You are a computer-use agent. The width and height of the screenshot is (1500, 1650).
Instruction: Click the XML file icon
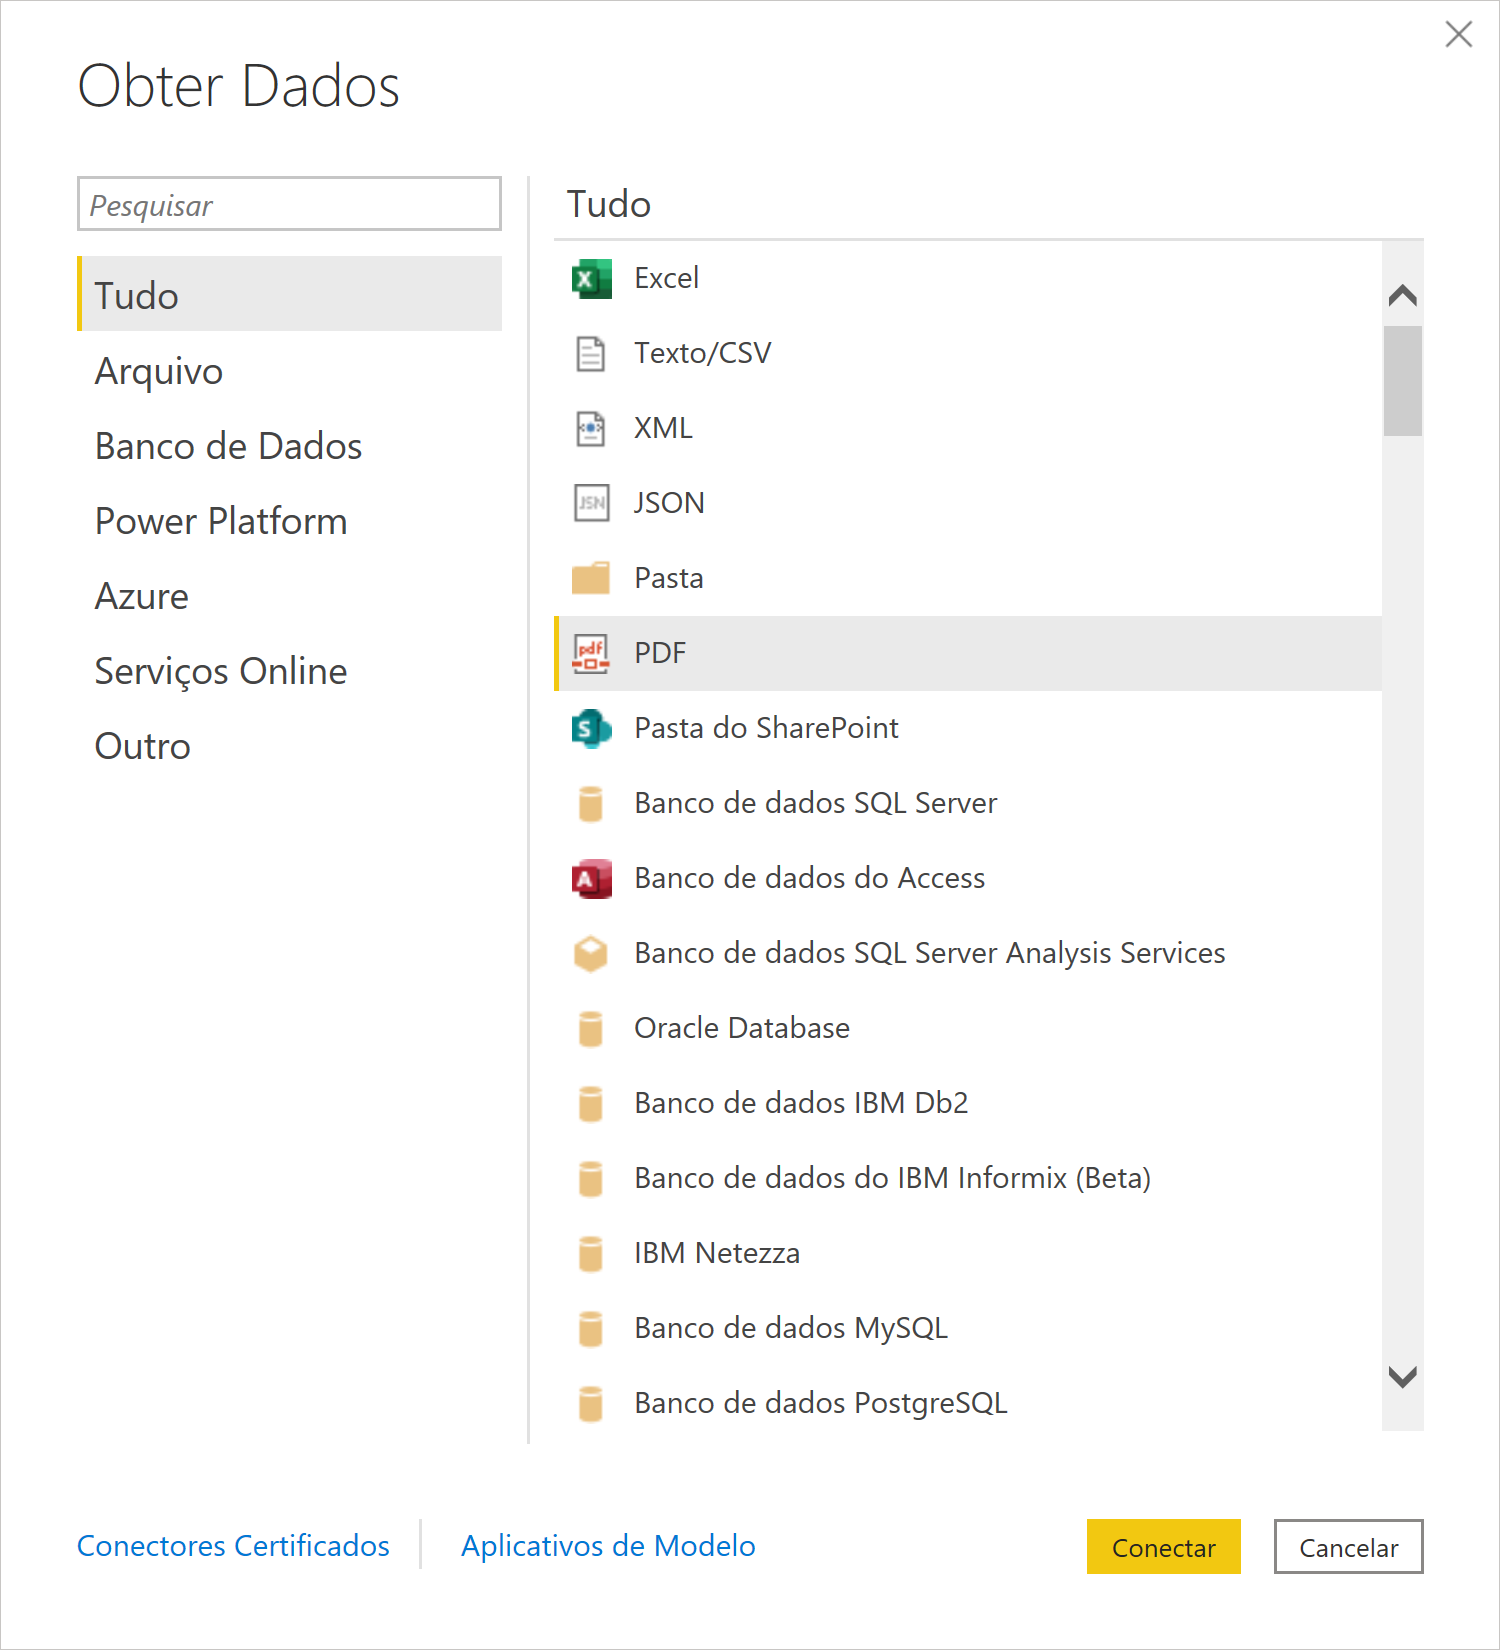click(x=591, y=428)
